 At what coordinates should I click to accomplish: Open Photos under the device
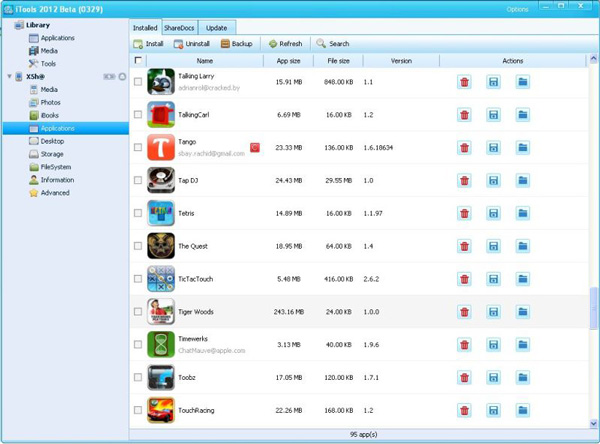coord(45,102)
